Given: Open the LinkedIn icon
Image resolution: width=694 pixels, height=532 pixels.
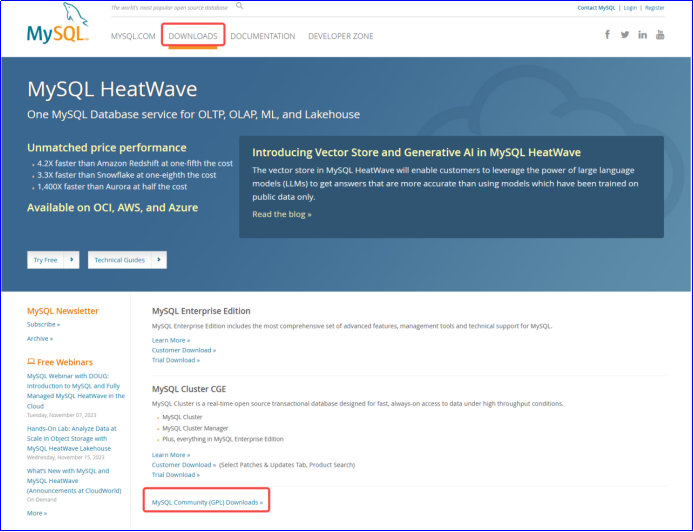Looking at the screenshot, I should 642,35.
